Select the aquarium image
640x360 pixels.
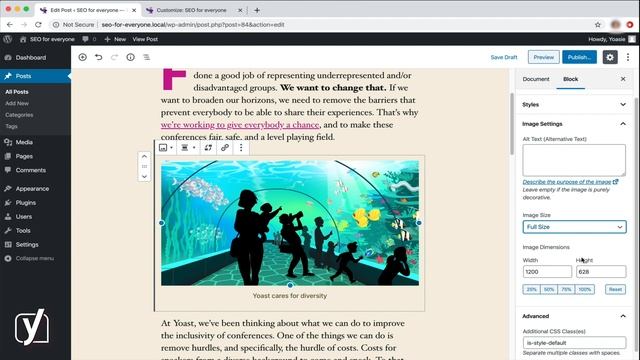pyautogui.click(x=290, y=223)
